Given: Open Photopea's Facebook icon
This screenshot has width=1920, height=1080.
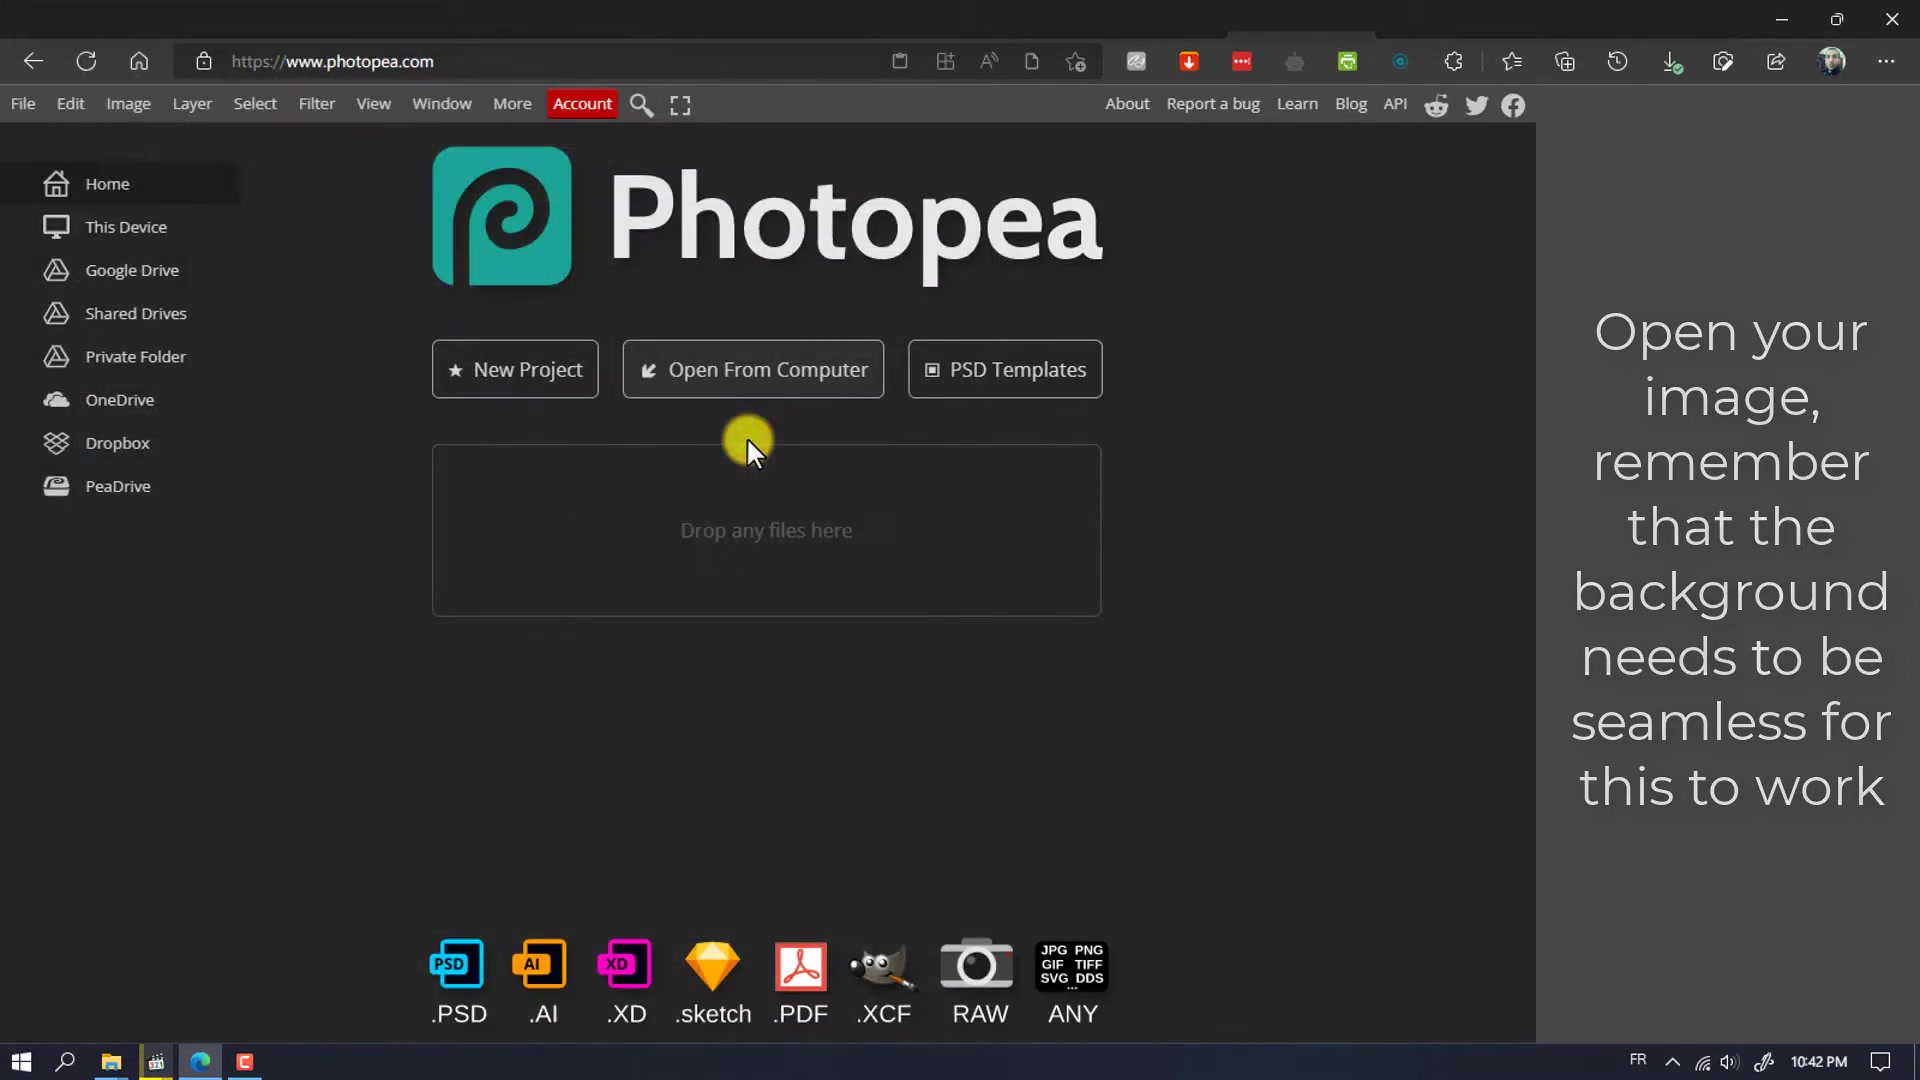Looking at the screenshot, I should click(1513, 104).
